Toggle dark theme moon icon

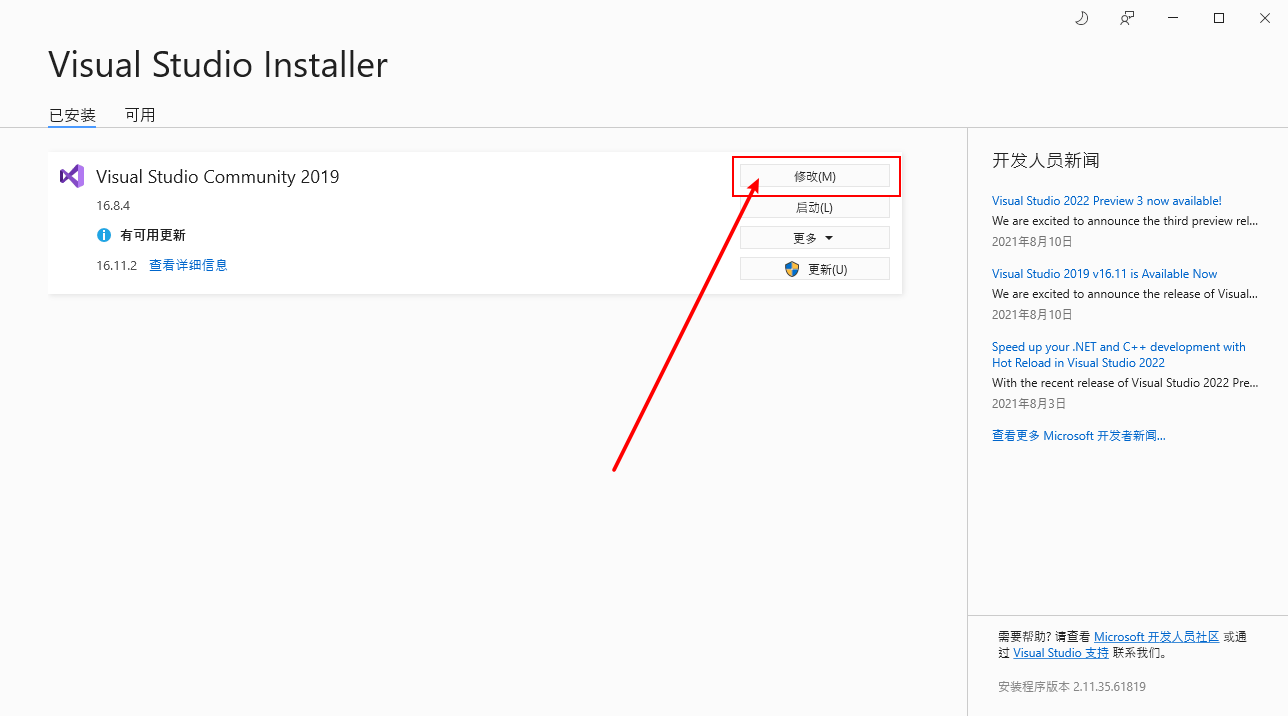coord(1081,18)
